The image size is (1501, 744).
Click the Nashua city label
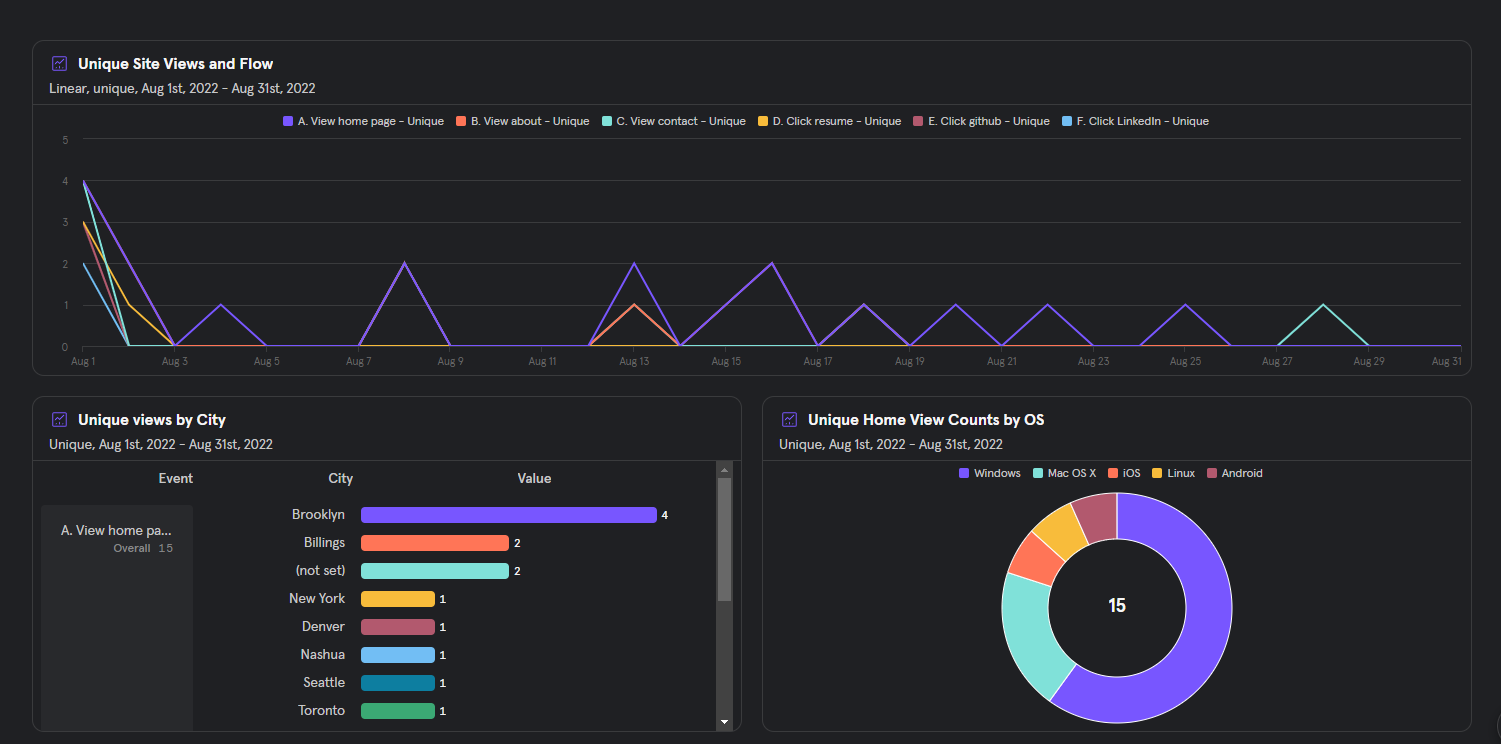tap(323, 655)
